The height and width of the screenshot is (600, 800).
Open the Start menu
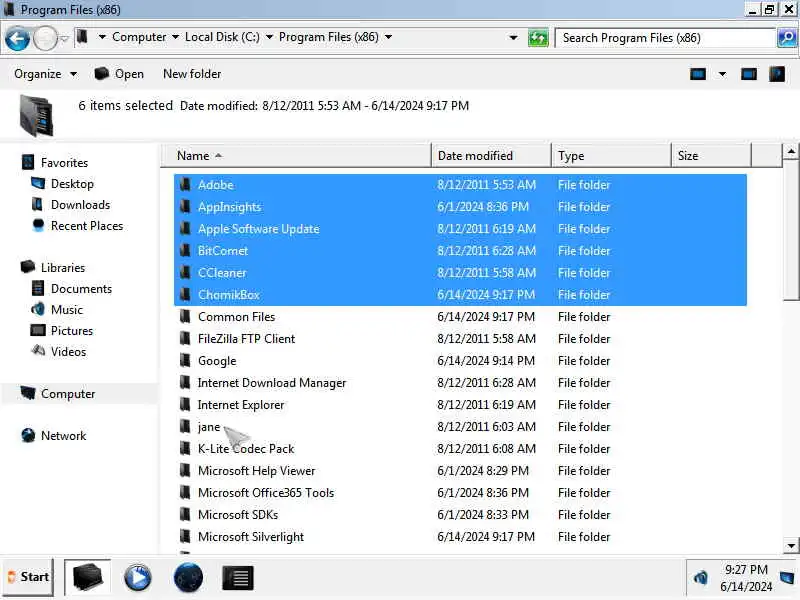pos(28,577)
